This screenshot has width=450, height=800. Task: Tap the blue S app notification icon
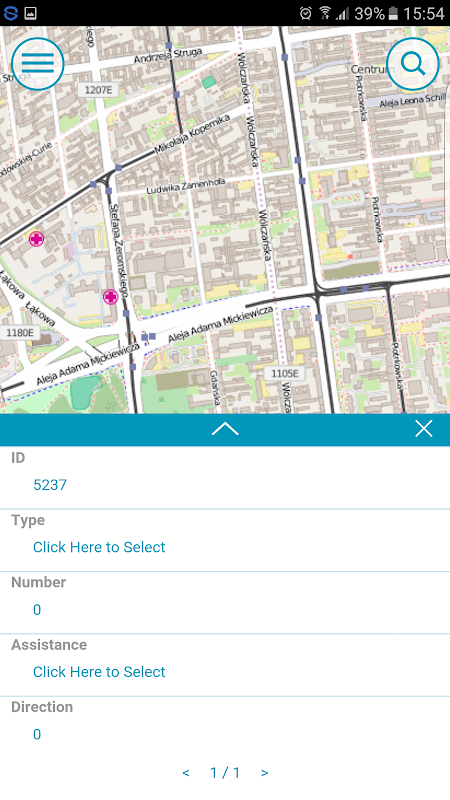(x=10, y=13)
